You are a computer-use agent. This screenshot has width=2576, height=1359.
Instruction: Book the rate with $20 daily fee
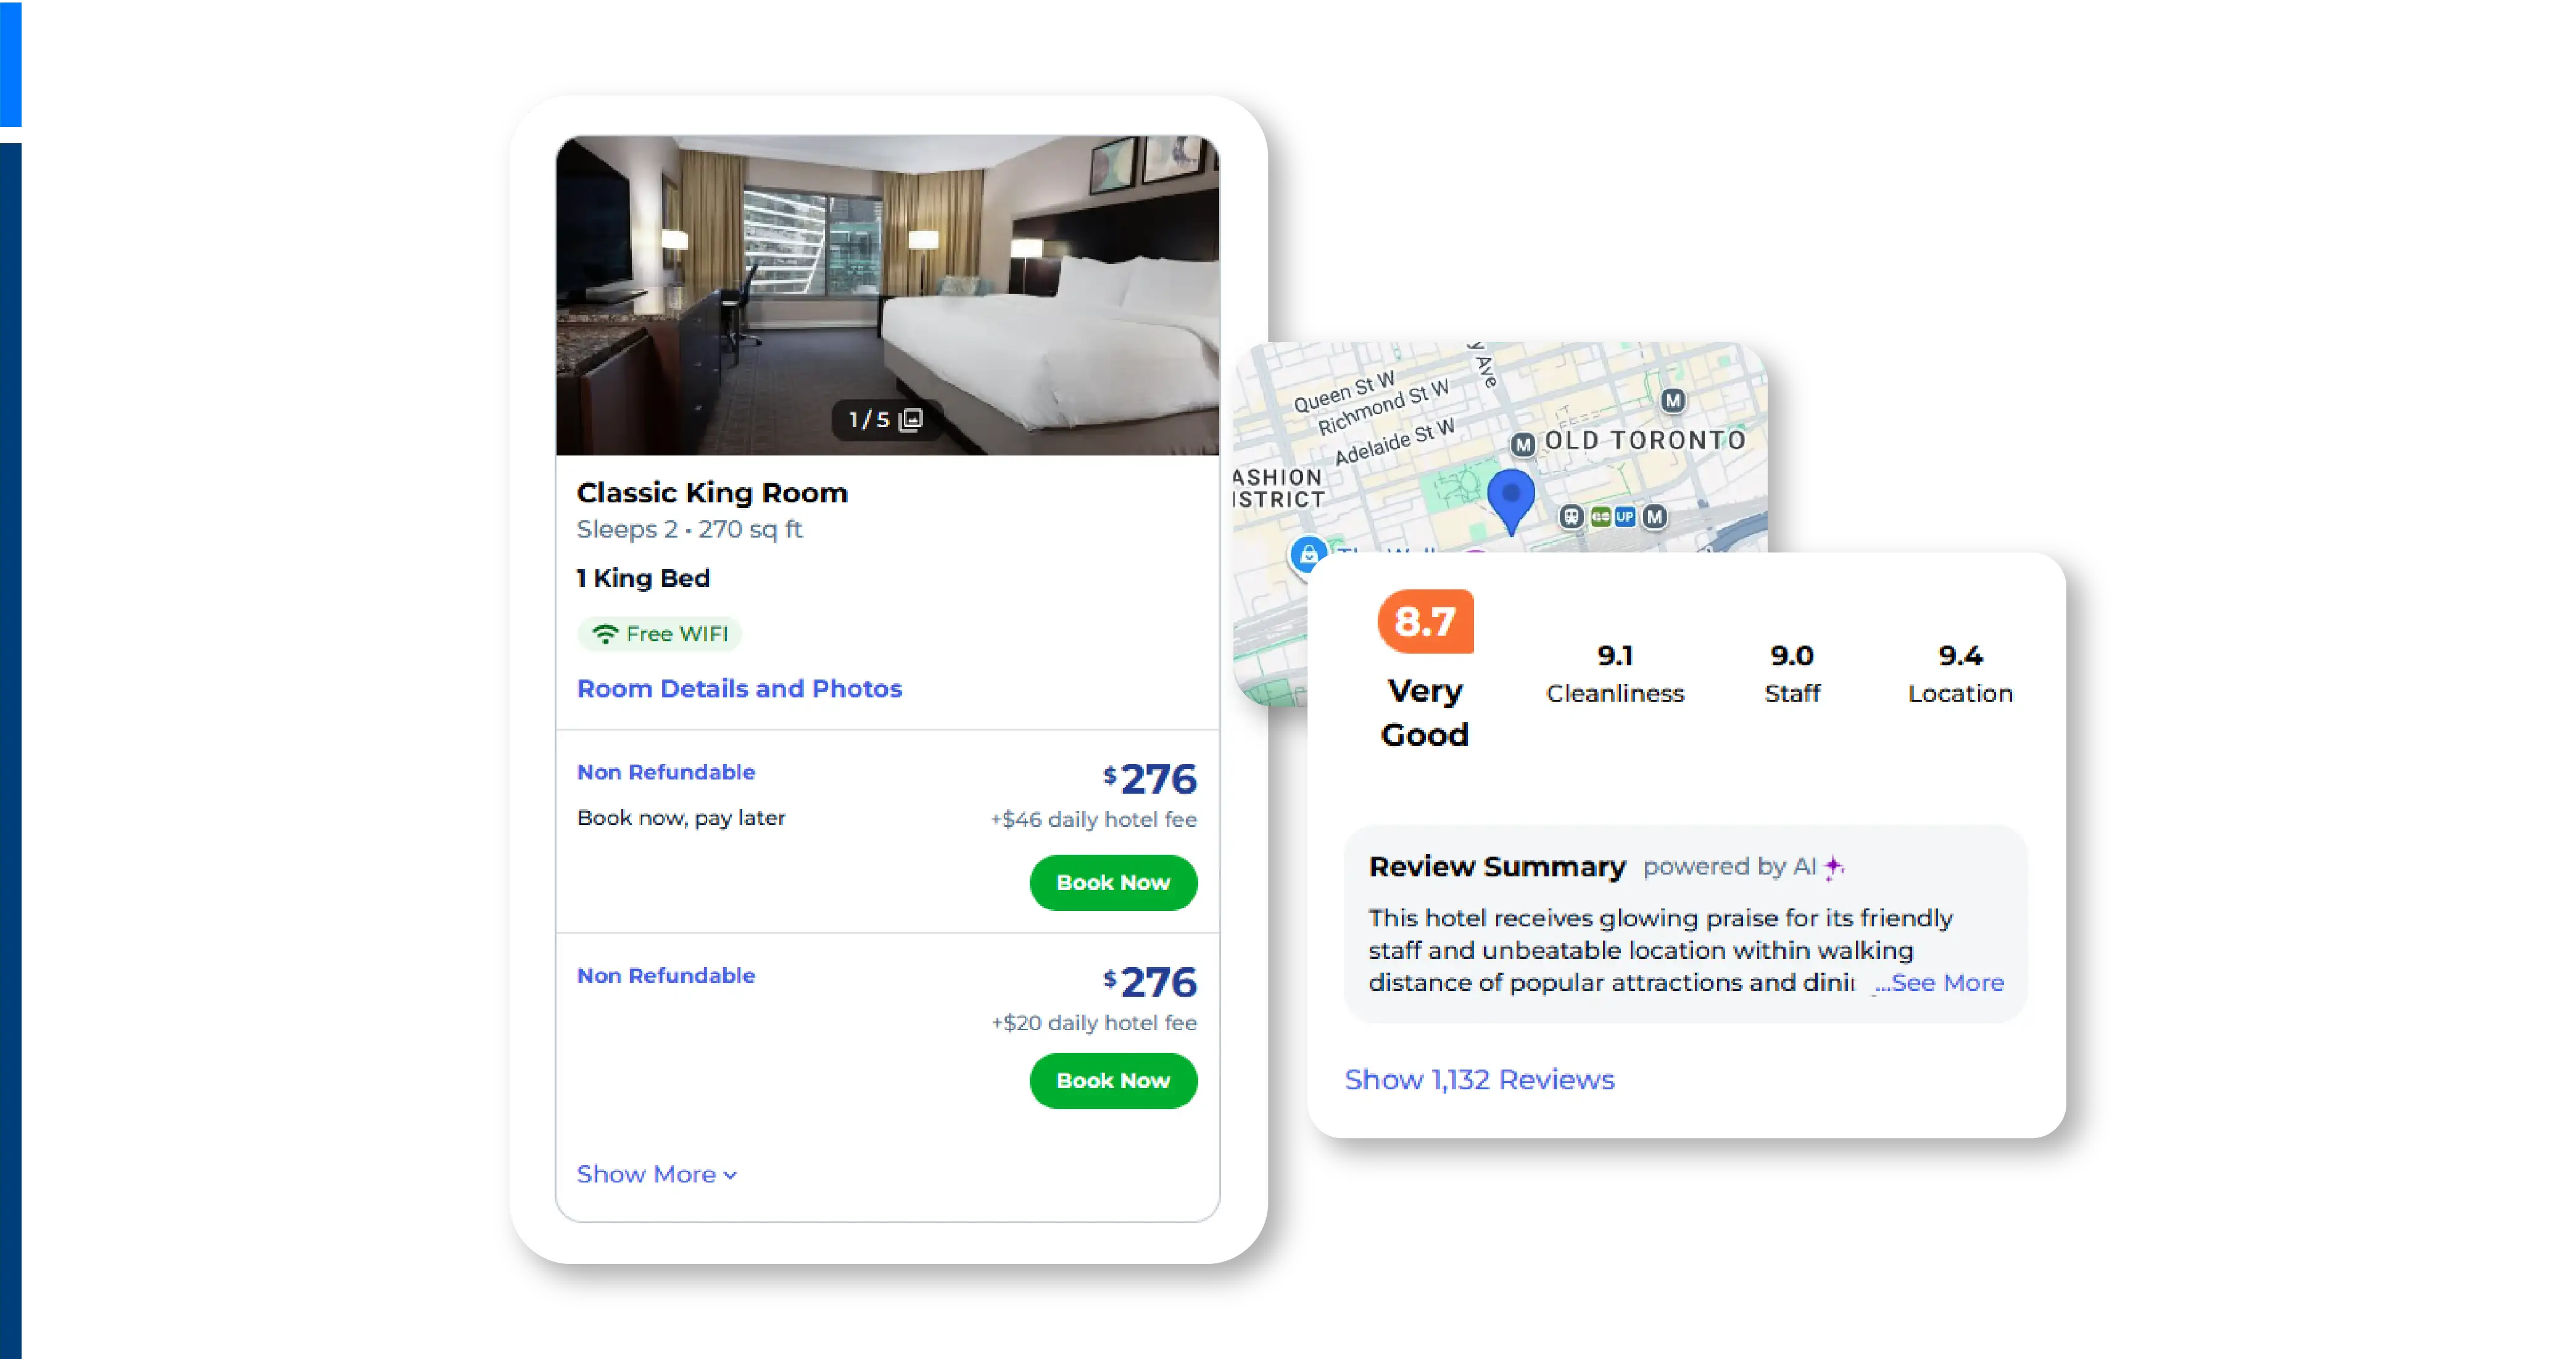tap(1113, 1081)
